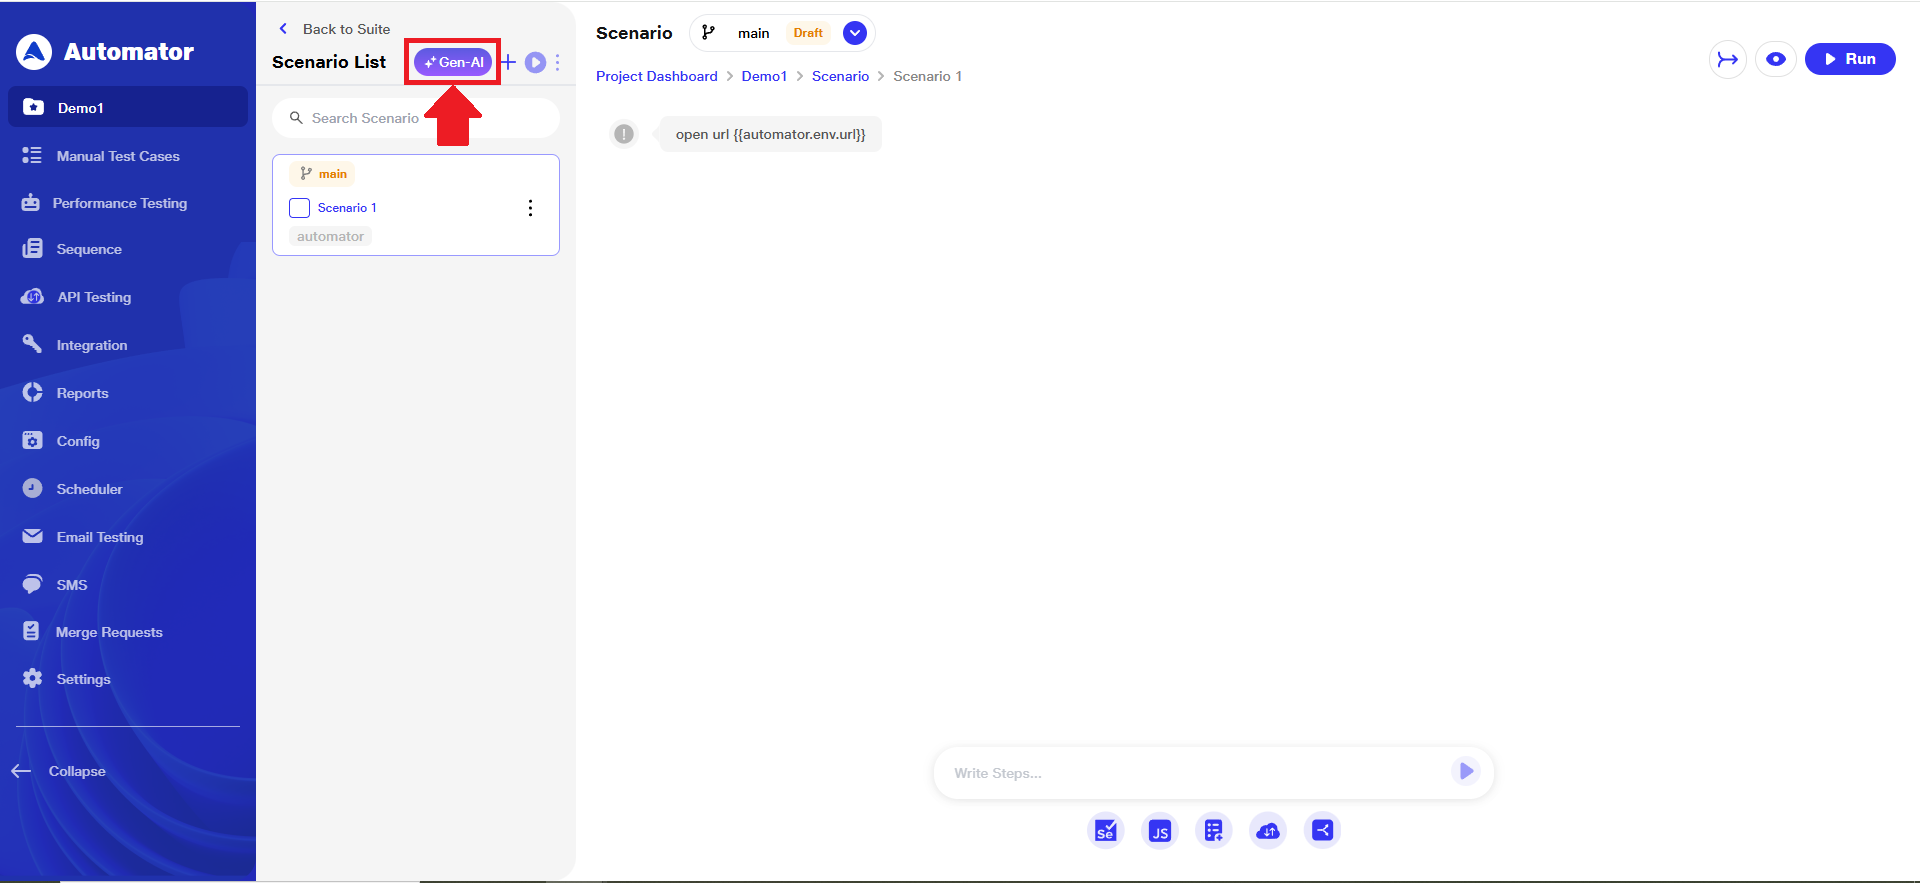Open the JS code icon below steps
Viewport: 1920px width, 883px height.
click(x=1159, y=831)
